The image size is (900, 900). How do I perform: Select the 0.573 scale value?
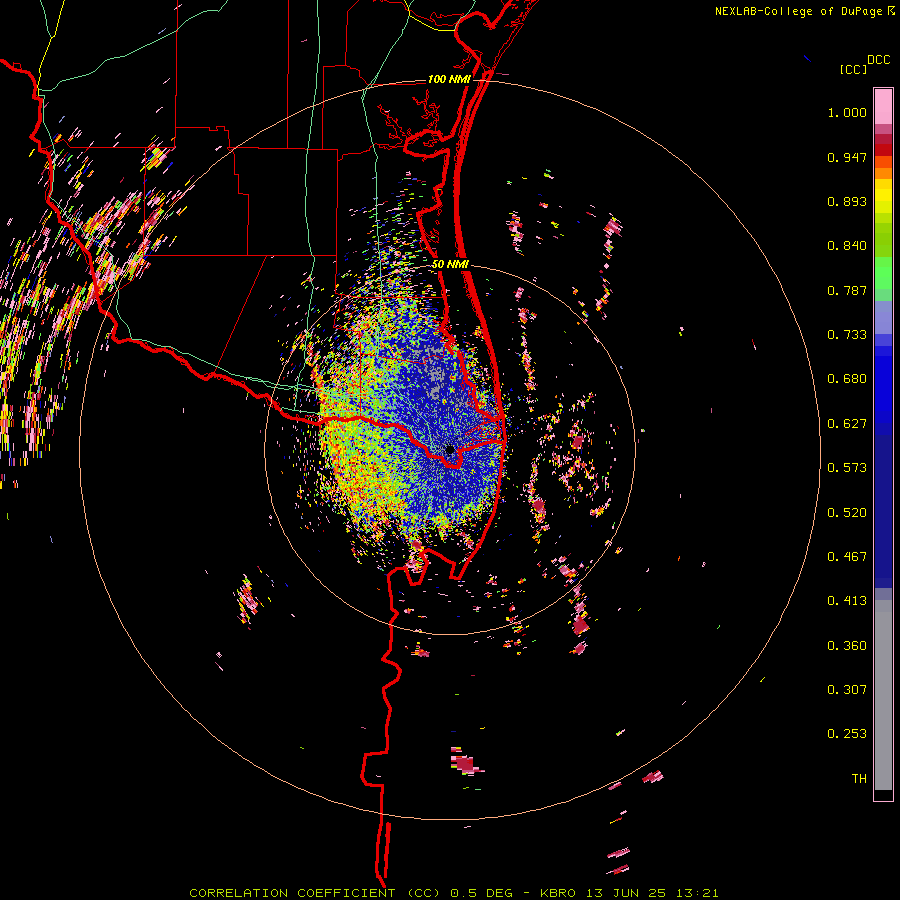[847, 468]
